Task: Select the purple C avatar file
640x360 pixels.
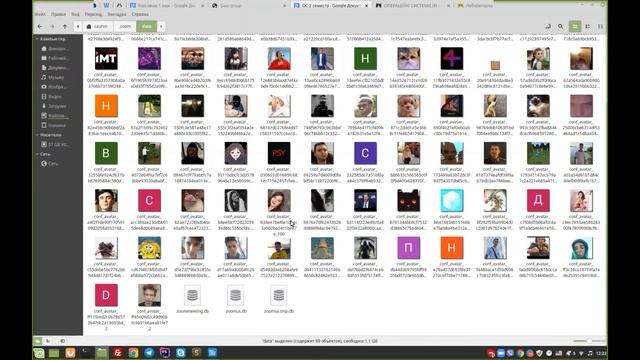Action: pyautogui.click(x=365, y=153)
